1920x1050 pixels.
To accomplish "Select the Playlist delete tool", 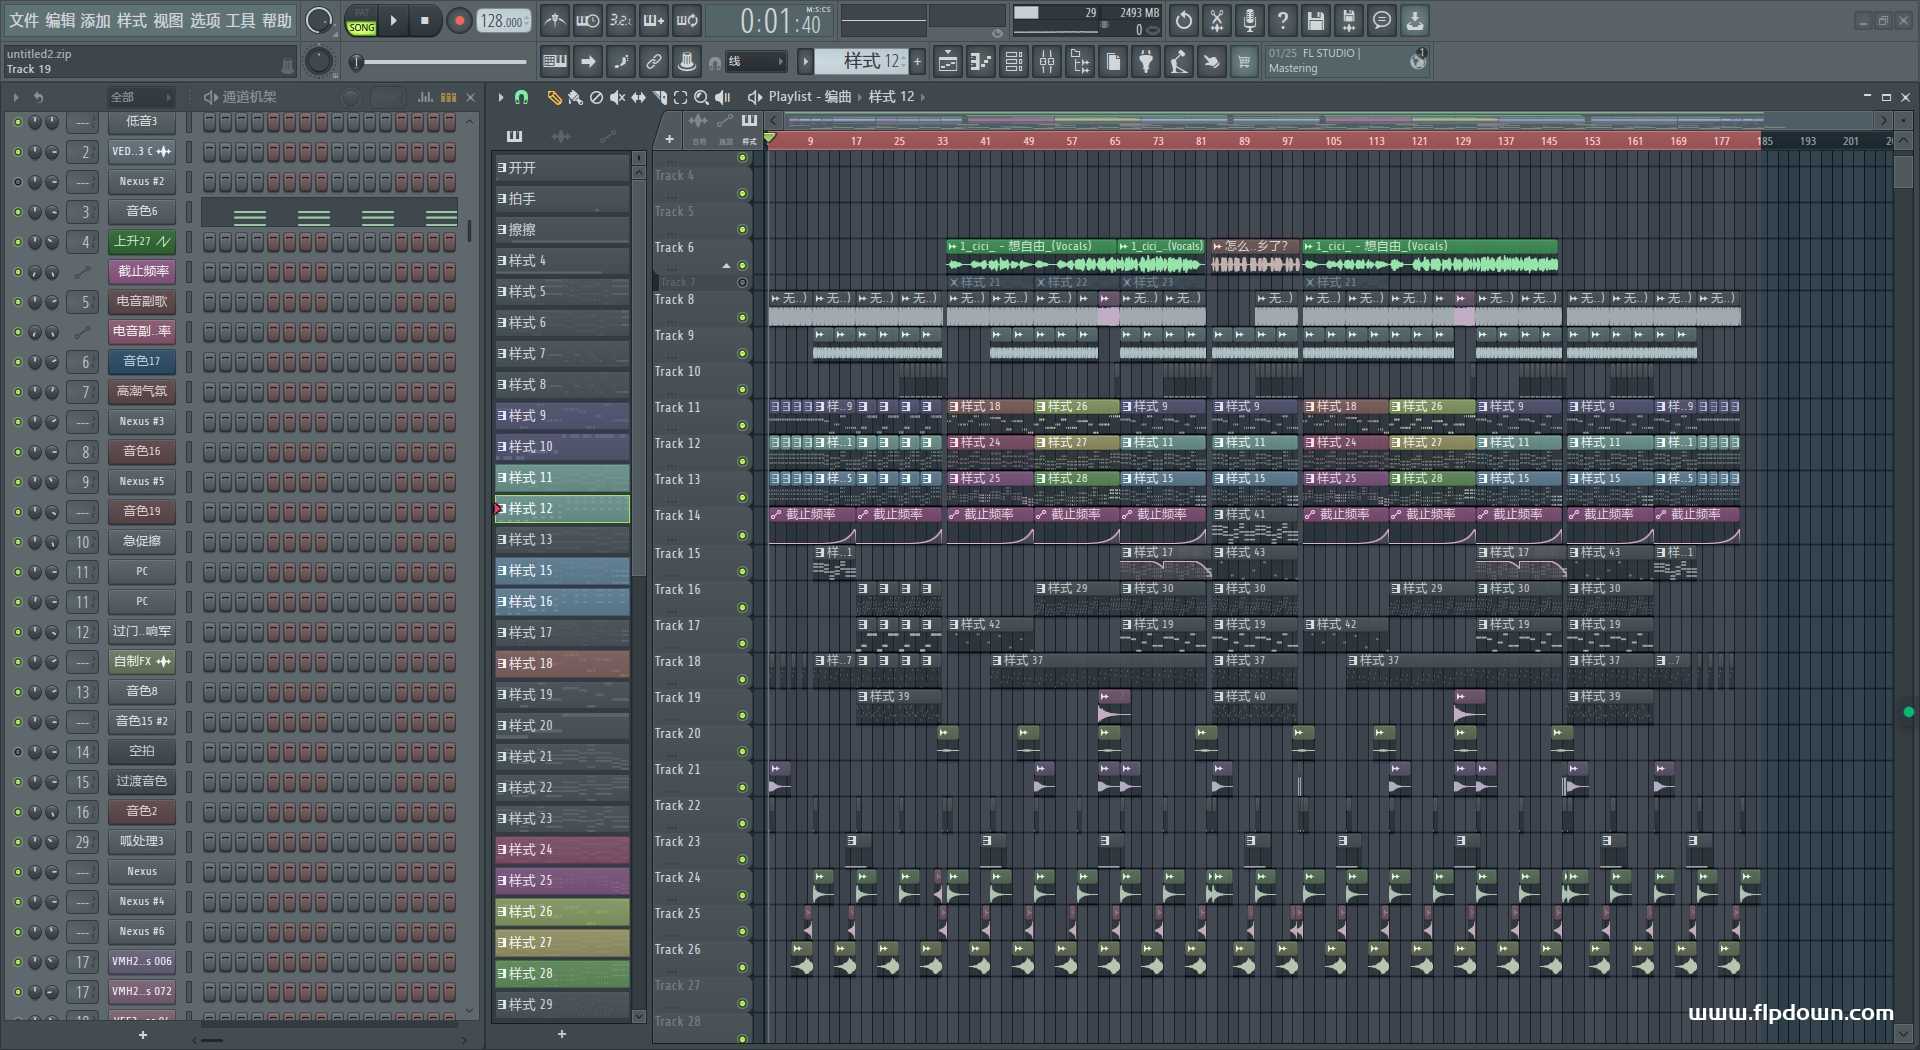I will click(x=596, y=97).
